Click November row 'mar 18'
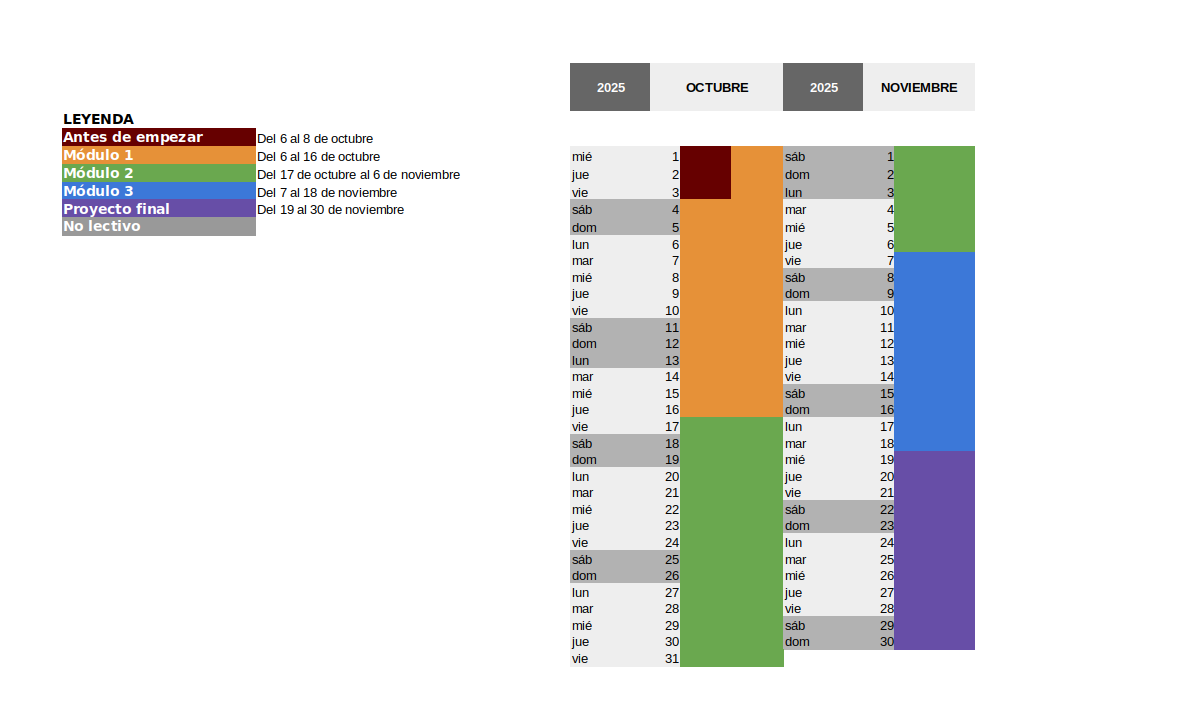This screenshot has height=714, width=1196. coord(838,443)
